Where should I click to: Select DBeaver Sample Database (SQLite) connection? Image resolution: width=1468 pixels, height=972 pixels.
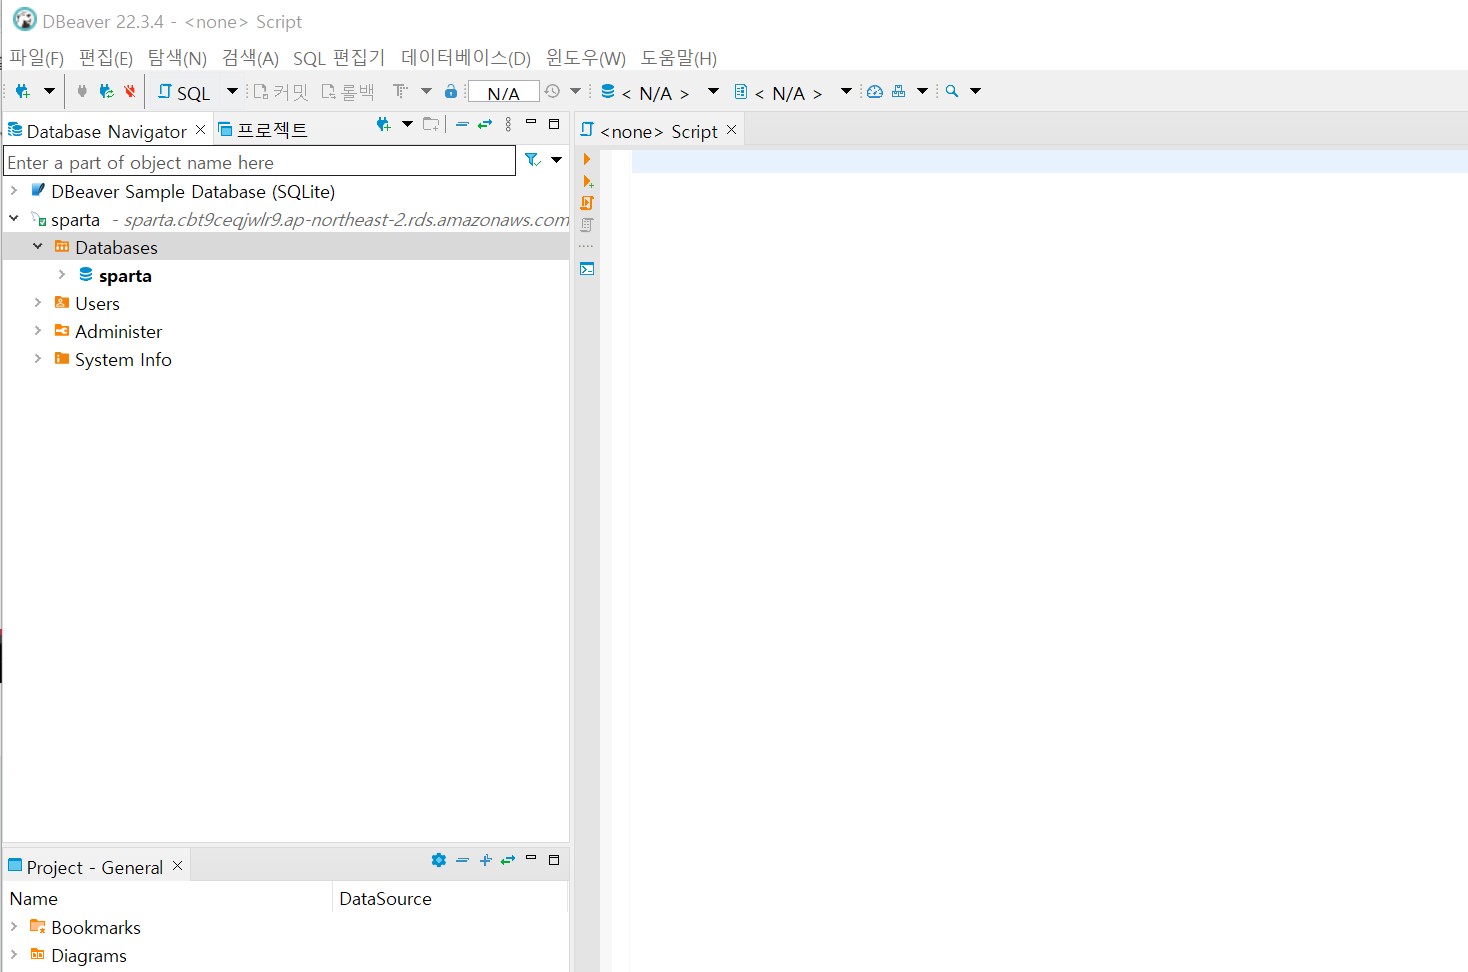[193, 191]
